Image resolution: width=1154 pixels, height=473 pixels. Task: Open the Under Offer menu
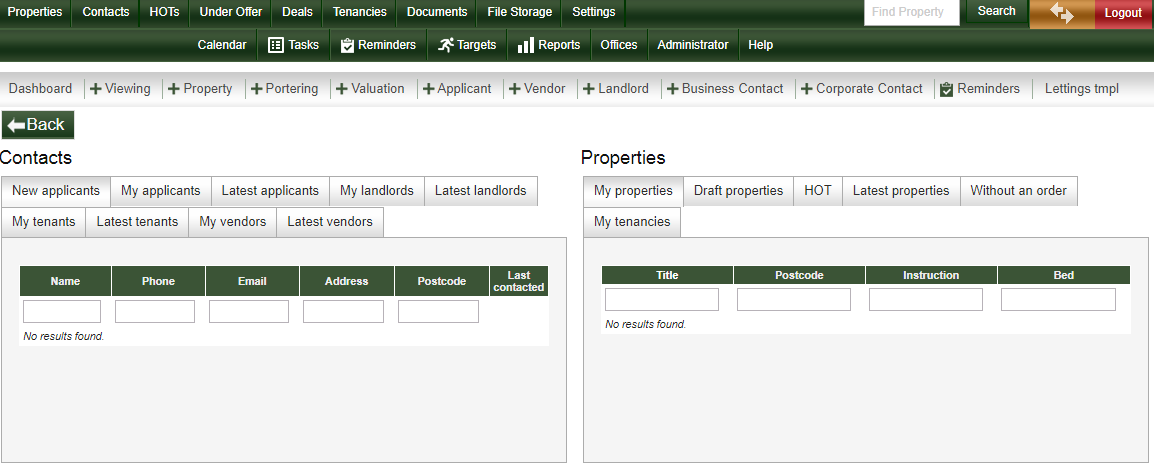(x=230, y=13)
